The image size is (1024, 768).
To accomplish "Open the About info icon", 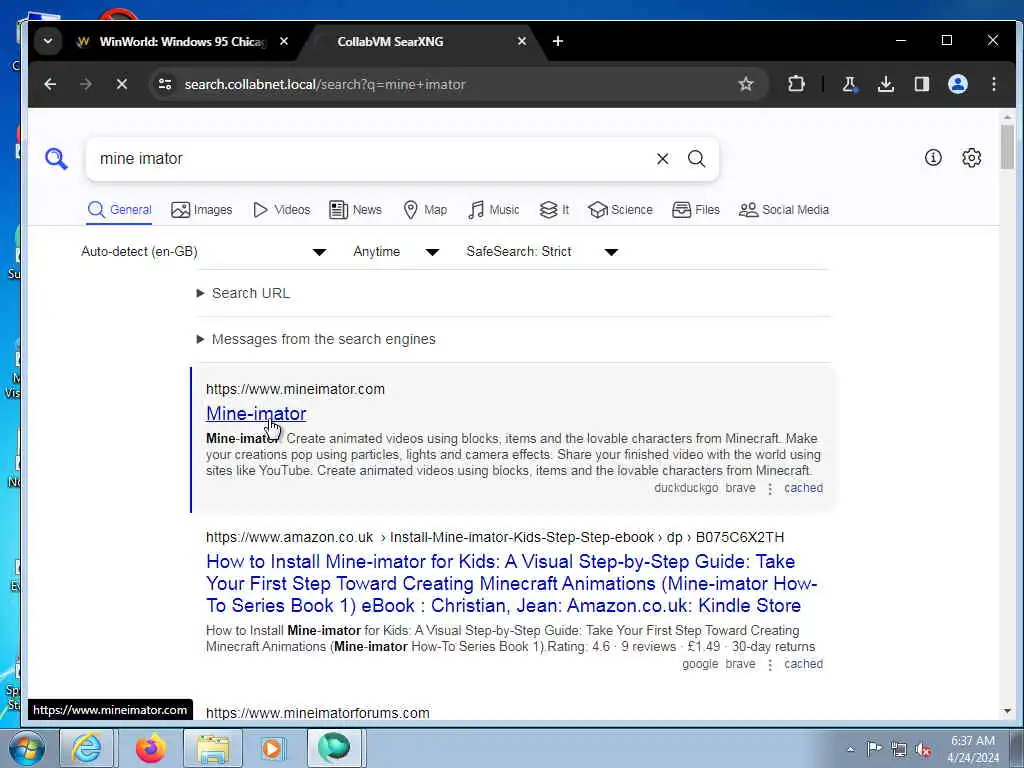I will 933,157.
